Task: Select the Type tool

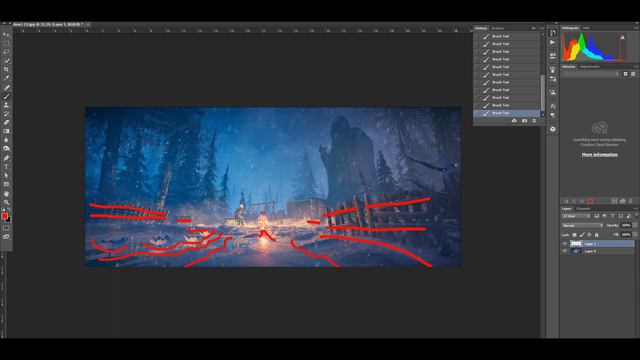Action: (x=6, y=167)
